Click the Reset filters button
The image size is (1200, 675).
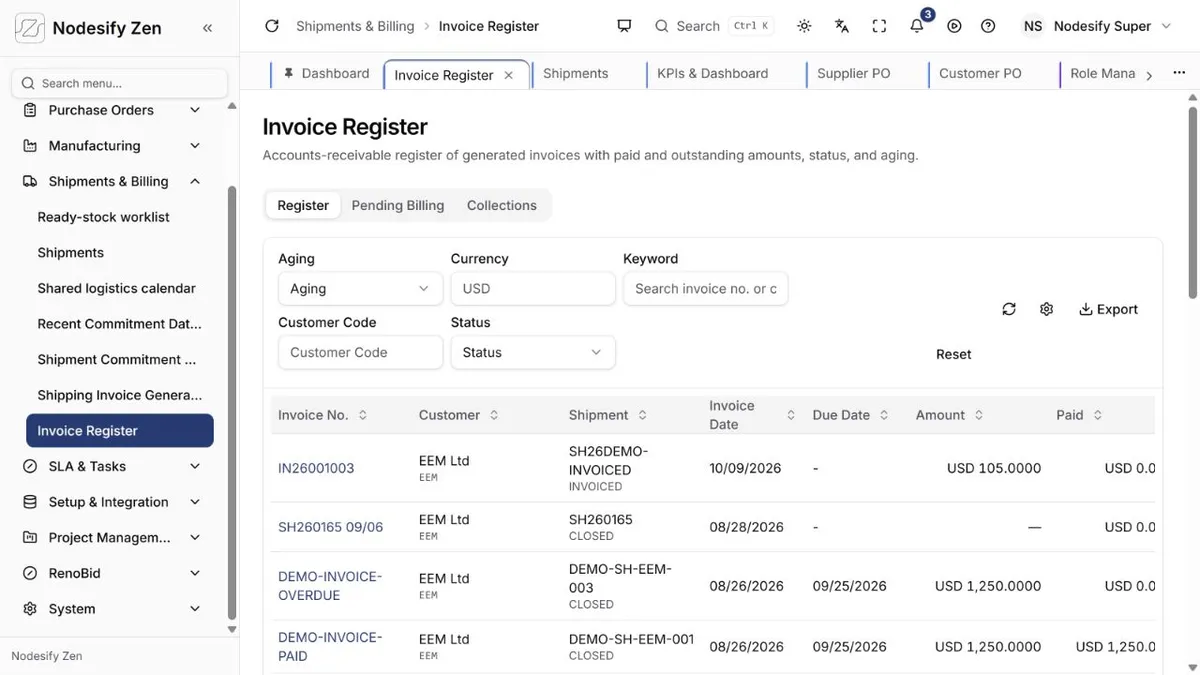click(x=954, y=354)
